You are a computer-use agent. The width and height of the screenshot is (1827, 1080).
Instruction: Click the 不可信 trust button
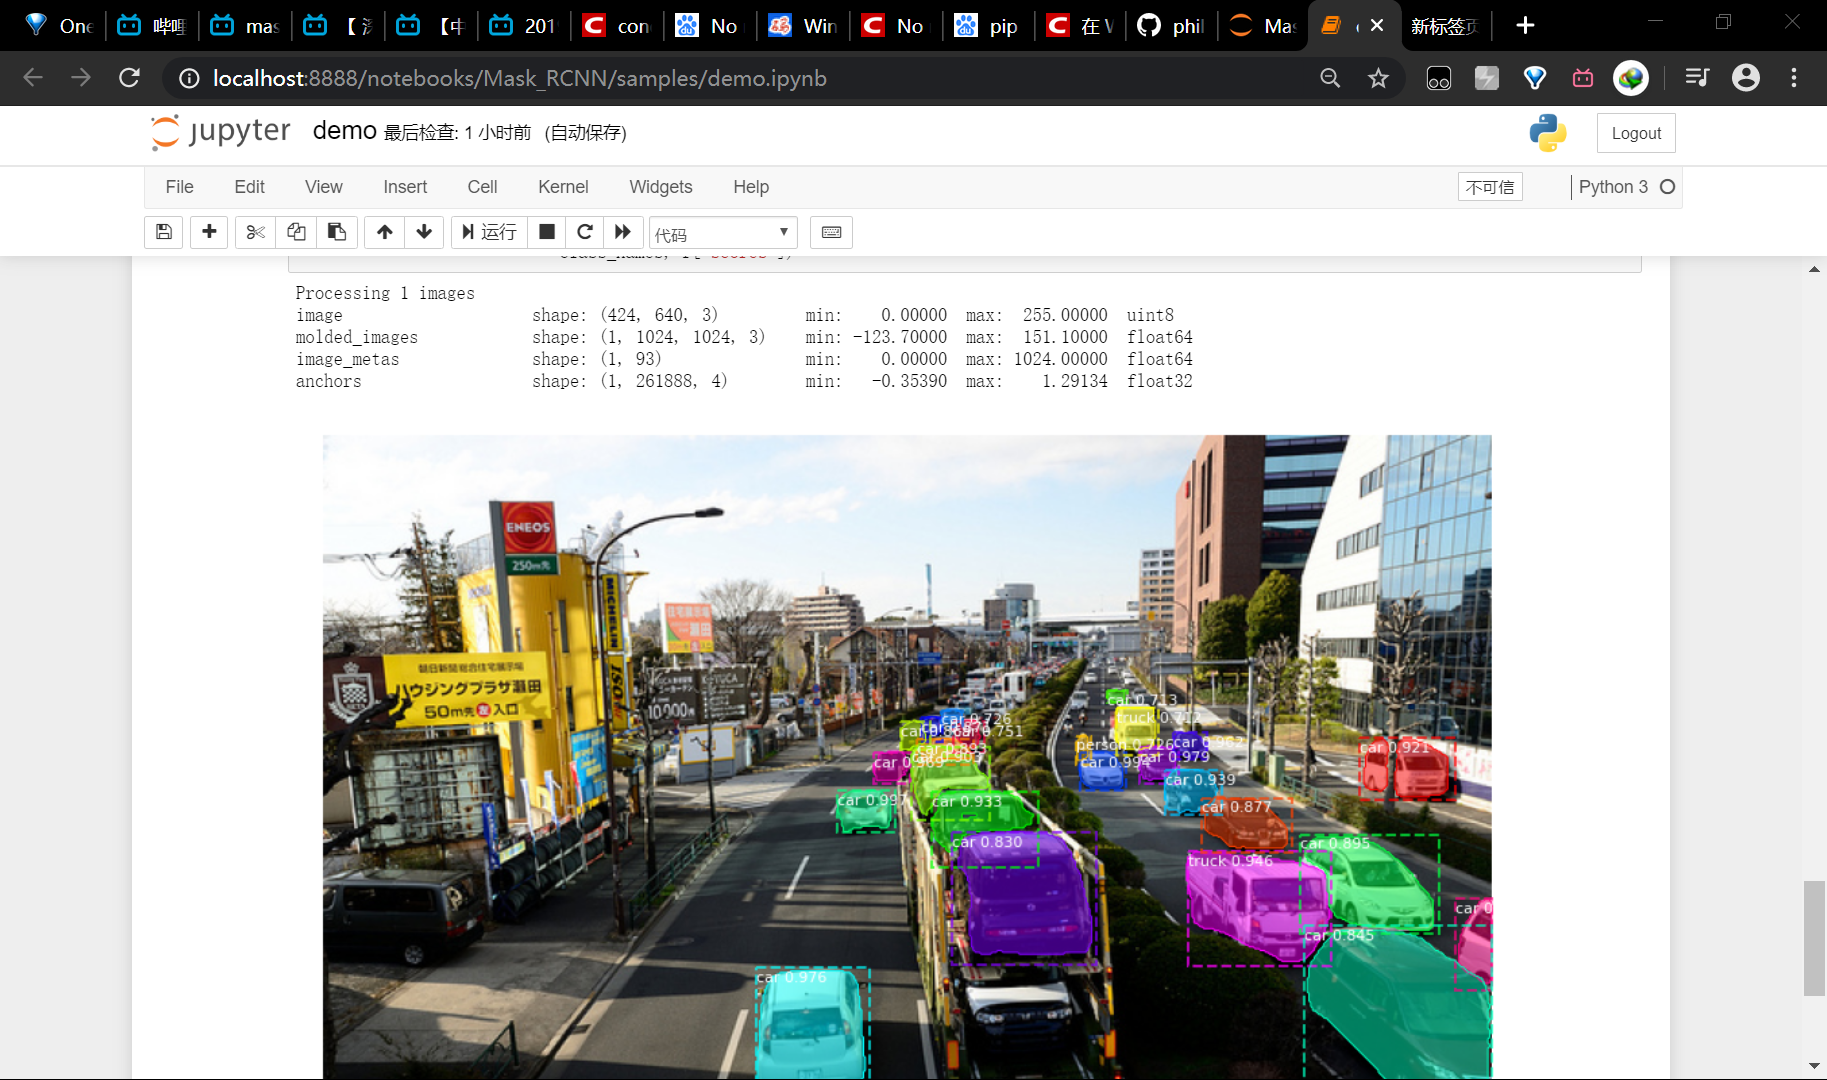1490,187
